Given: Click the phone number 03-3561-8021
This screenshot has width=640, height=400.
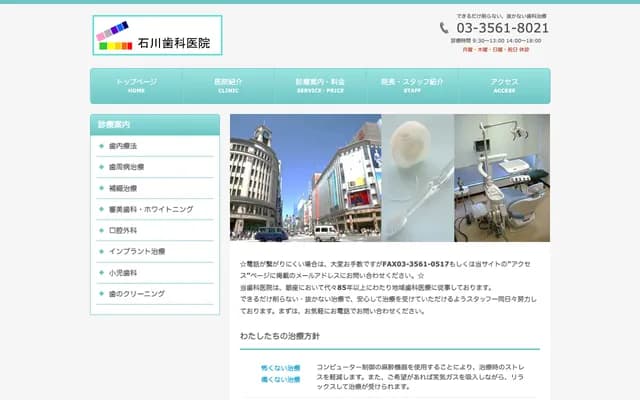Looking at the screenshot, I should pyautogui.click(x=502, y=28).
